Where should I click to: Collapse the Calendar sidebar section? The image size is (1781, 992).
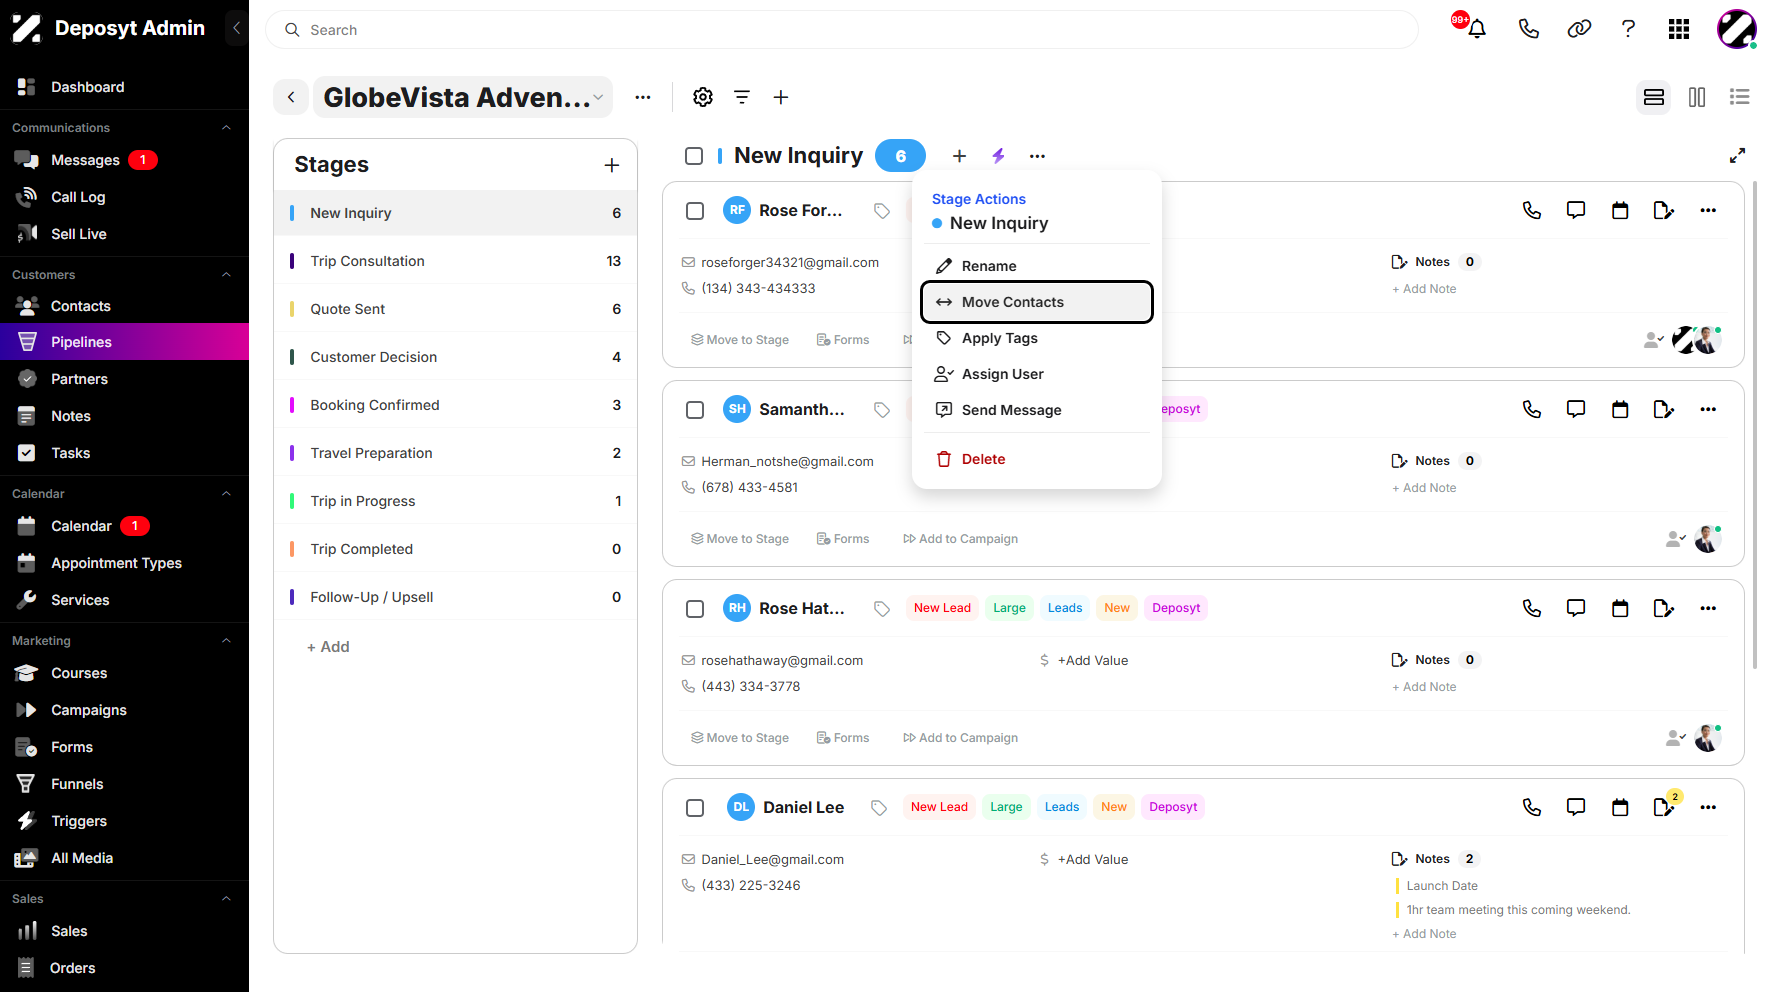click(226, 494)
